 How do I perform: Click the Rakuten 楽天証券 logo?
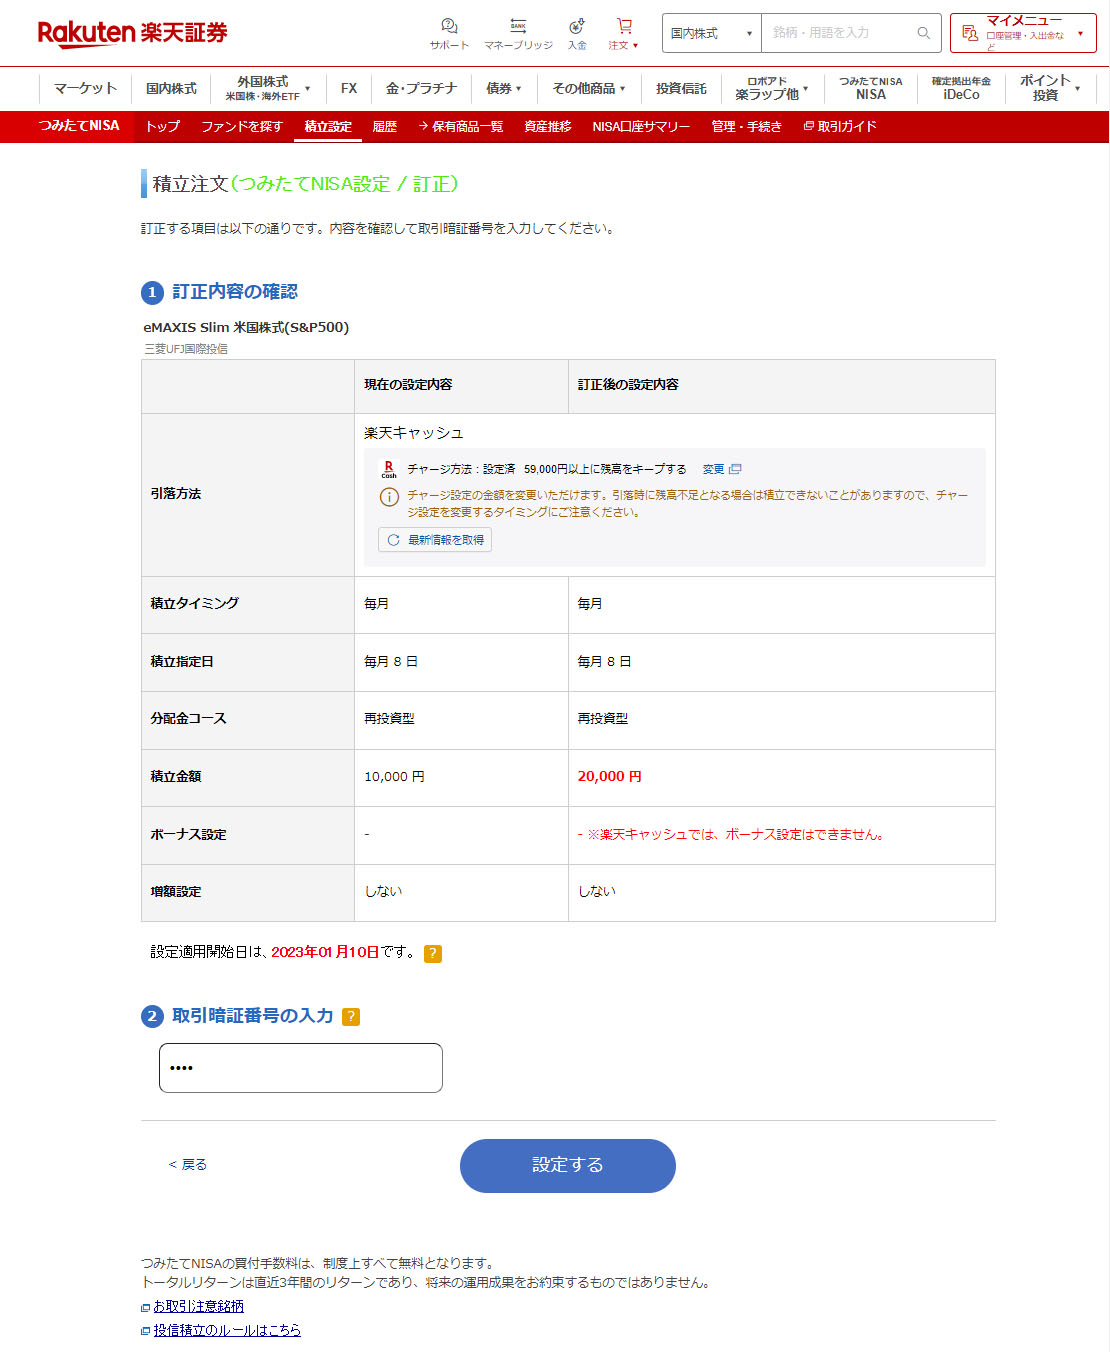(132, 33)
